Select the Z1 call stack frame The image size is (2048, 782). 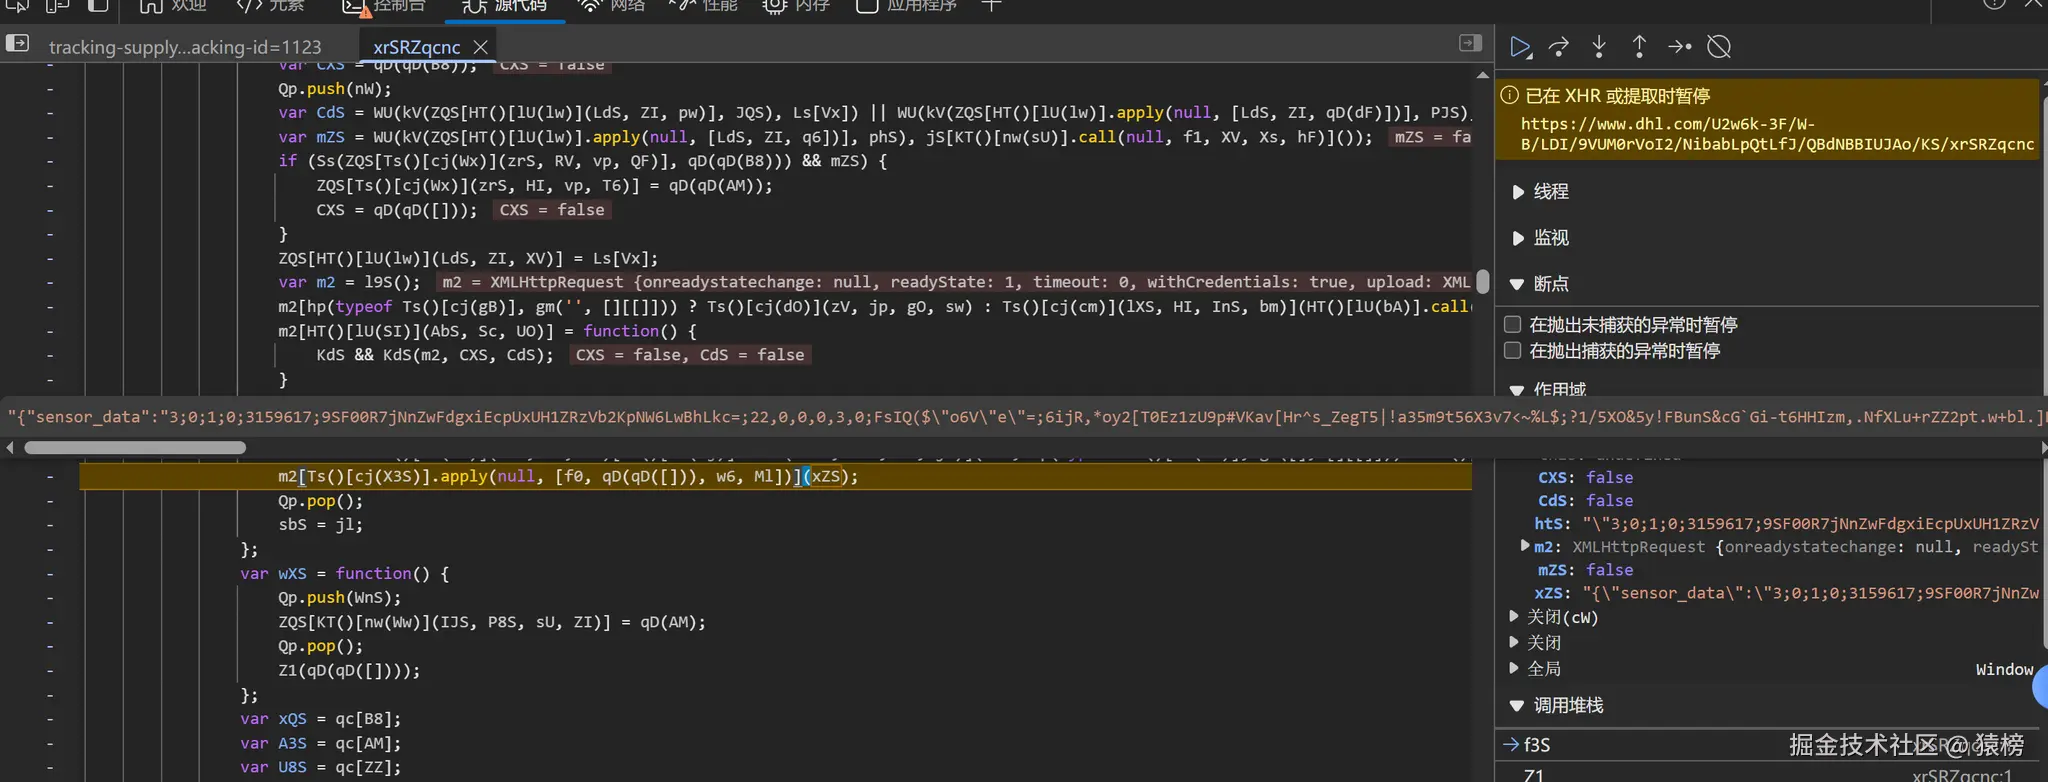tap(1534, 775)
